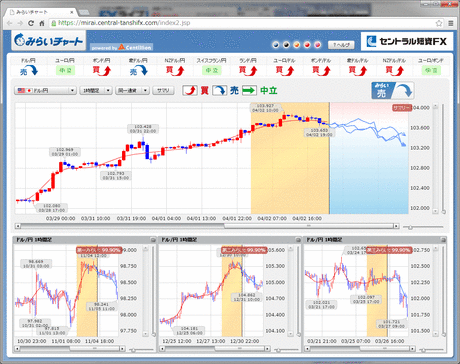Click the ポンド/円 buy signal arrow icon
Screen dimensions: 460x364
(x=102, y=71)
